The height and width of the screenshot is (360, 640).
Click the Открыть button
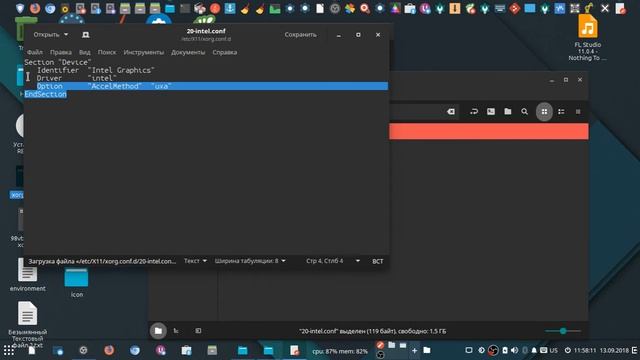(46, 35)
